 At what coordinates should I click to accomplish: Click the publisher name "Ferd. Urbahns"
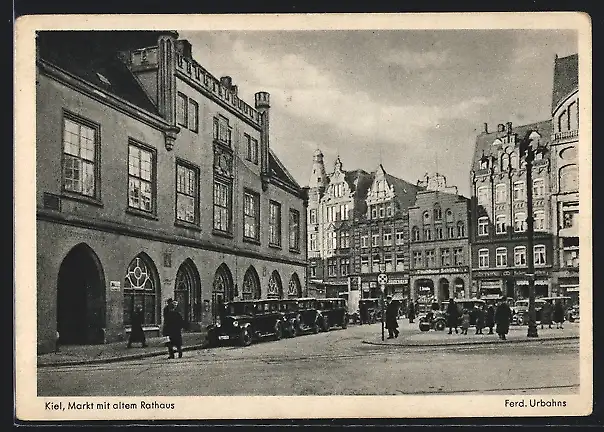535,403
